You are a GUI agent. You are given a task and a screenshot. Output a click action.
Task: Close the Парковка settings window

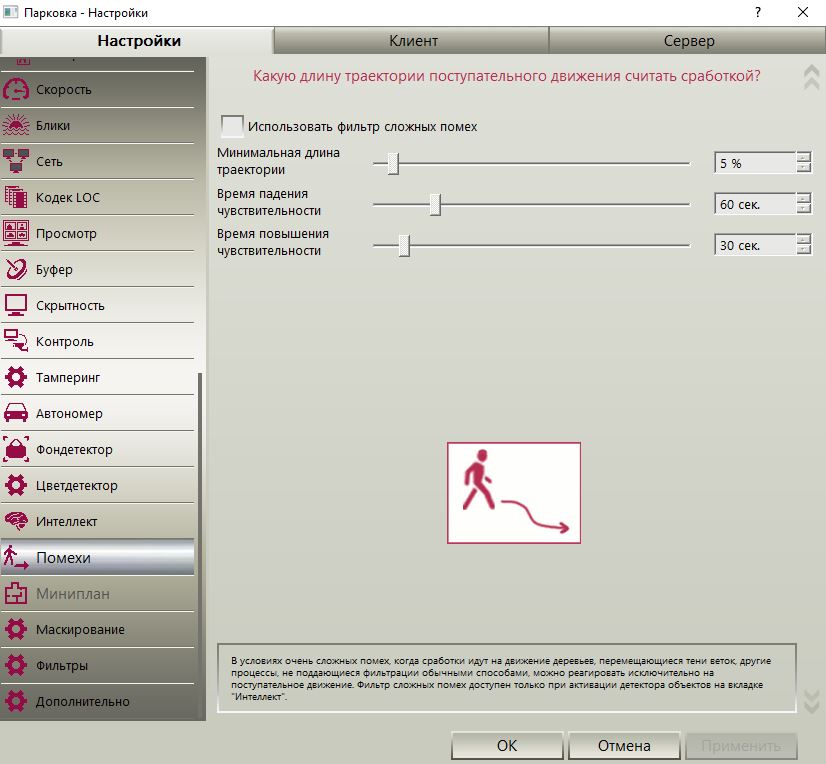click(803, 13)
